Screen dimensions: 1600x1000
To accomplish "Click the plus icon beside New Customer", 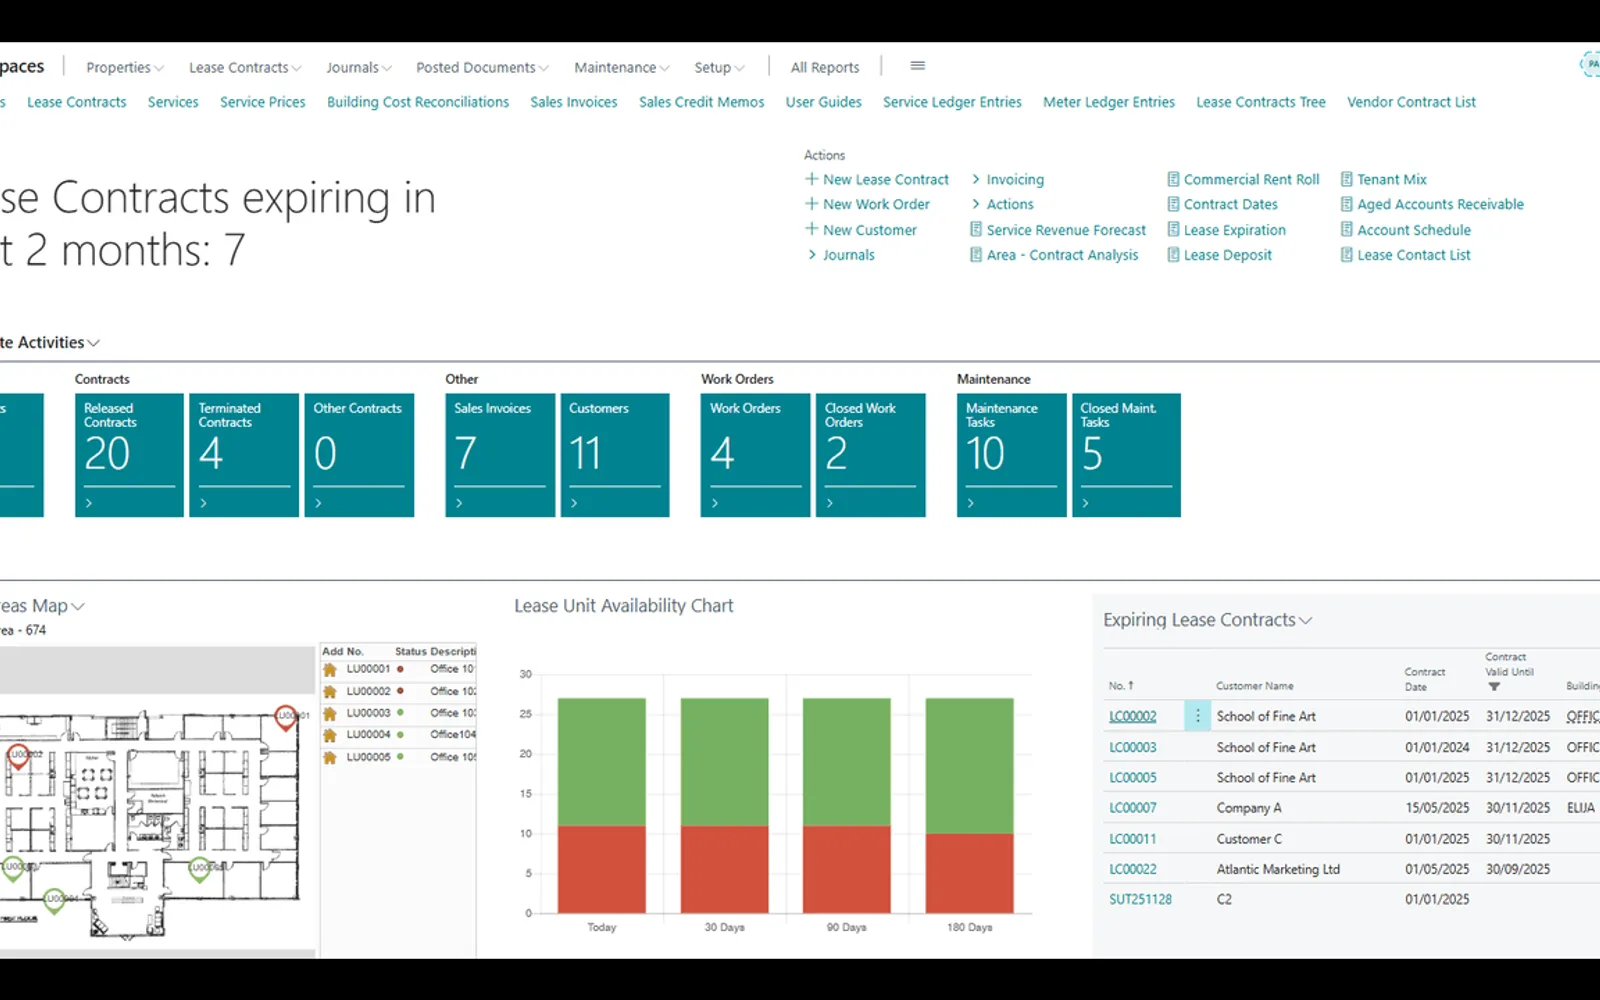I will (x=811, y=229).
